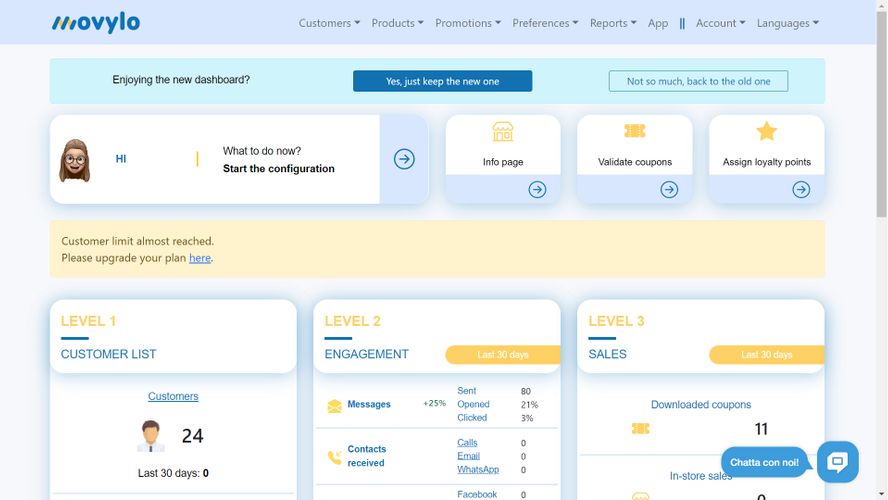
Task: Click the storefront Info page icon
Action: [503, 132]
